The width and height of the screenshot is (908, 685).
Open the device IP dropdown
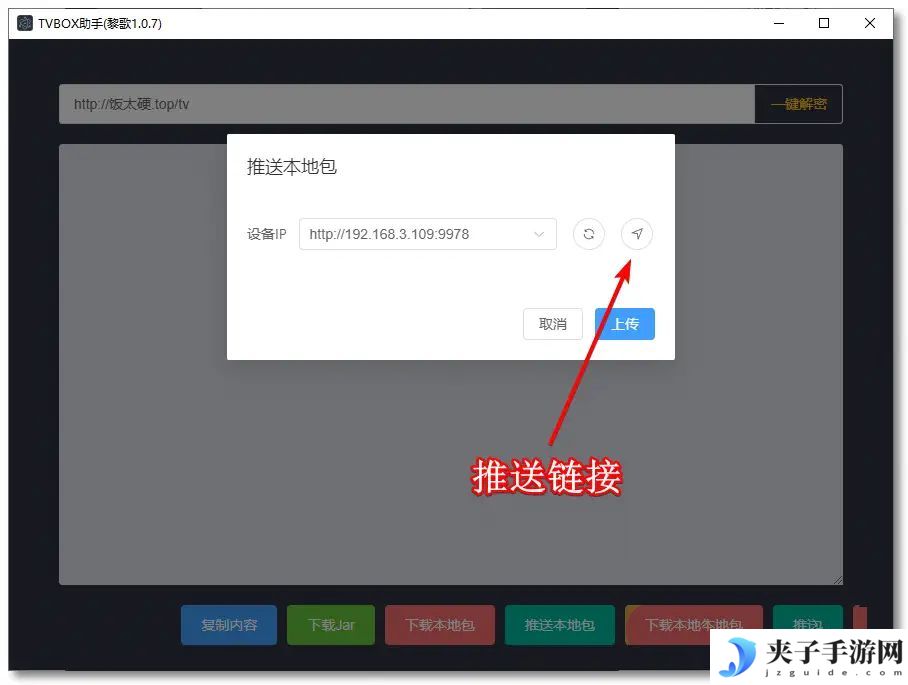coord(427,234)
